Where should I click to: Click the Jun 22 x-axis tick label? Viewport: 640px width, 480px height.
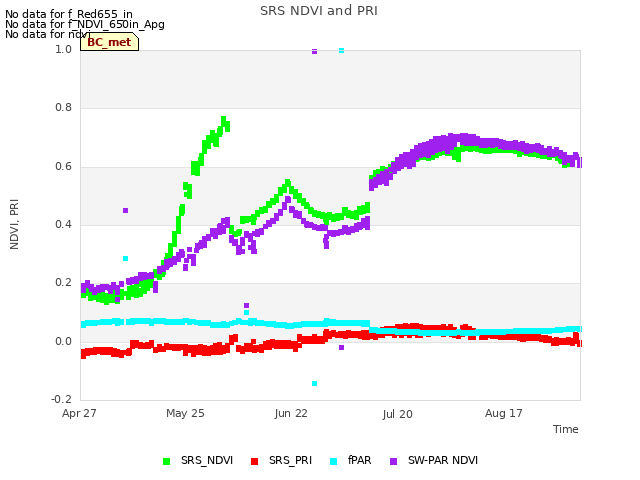click(291, 413)
